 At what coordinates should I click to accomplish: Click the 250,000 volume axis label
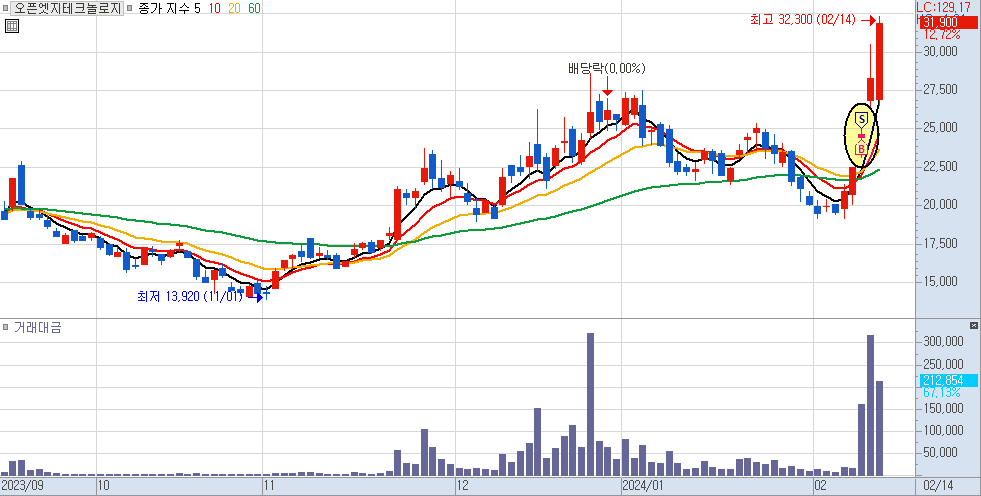pos(943,365)
